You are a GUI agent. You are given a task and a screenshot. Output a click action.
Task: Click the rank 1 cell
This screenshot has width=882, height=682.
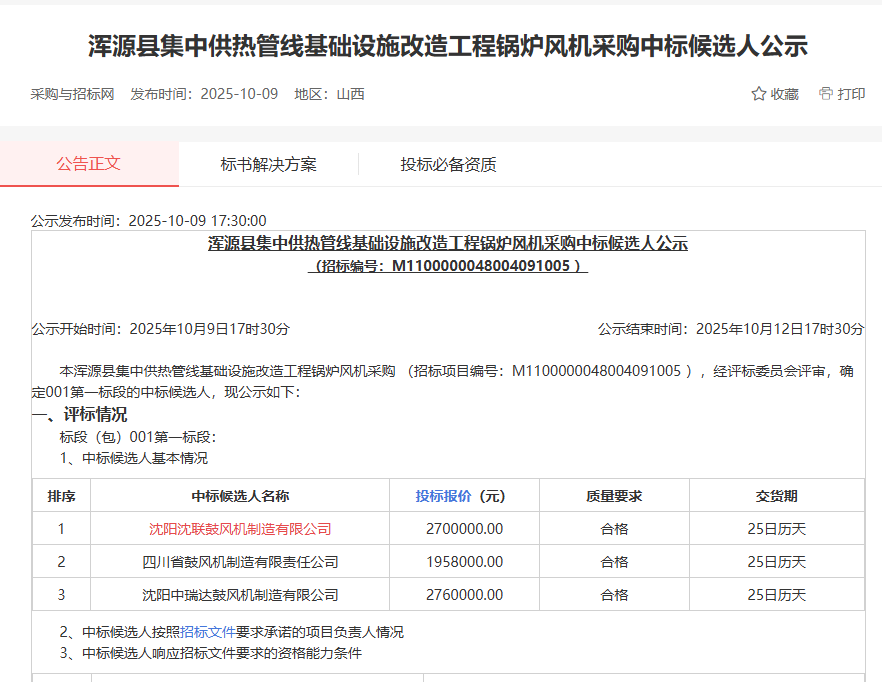(61, 529)
